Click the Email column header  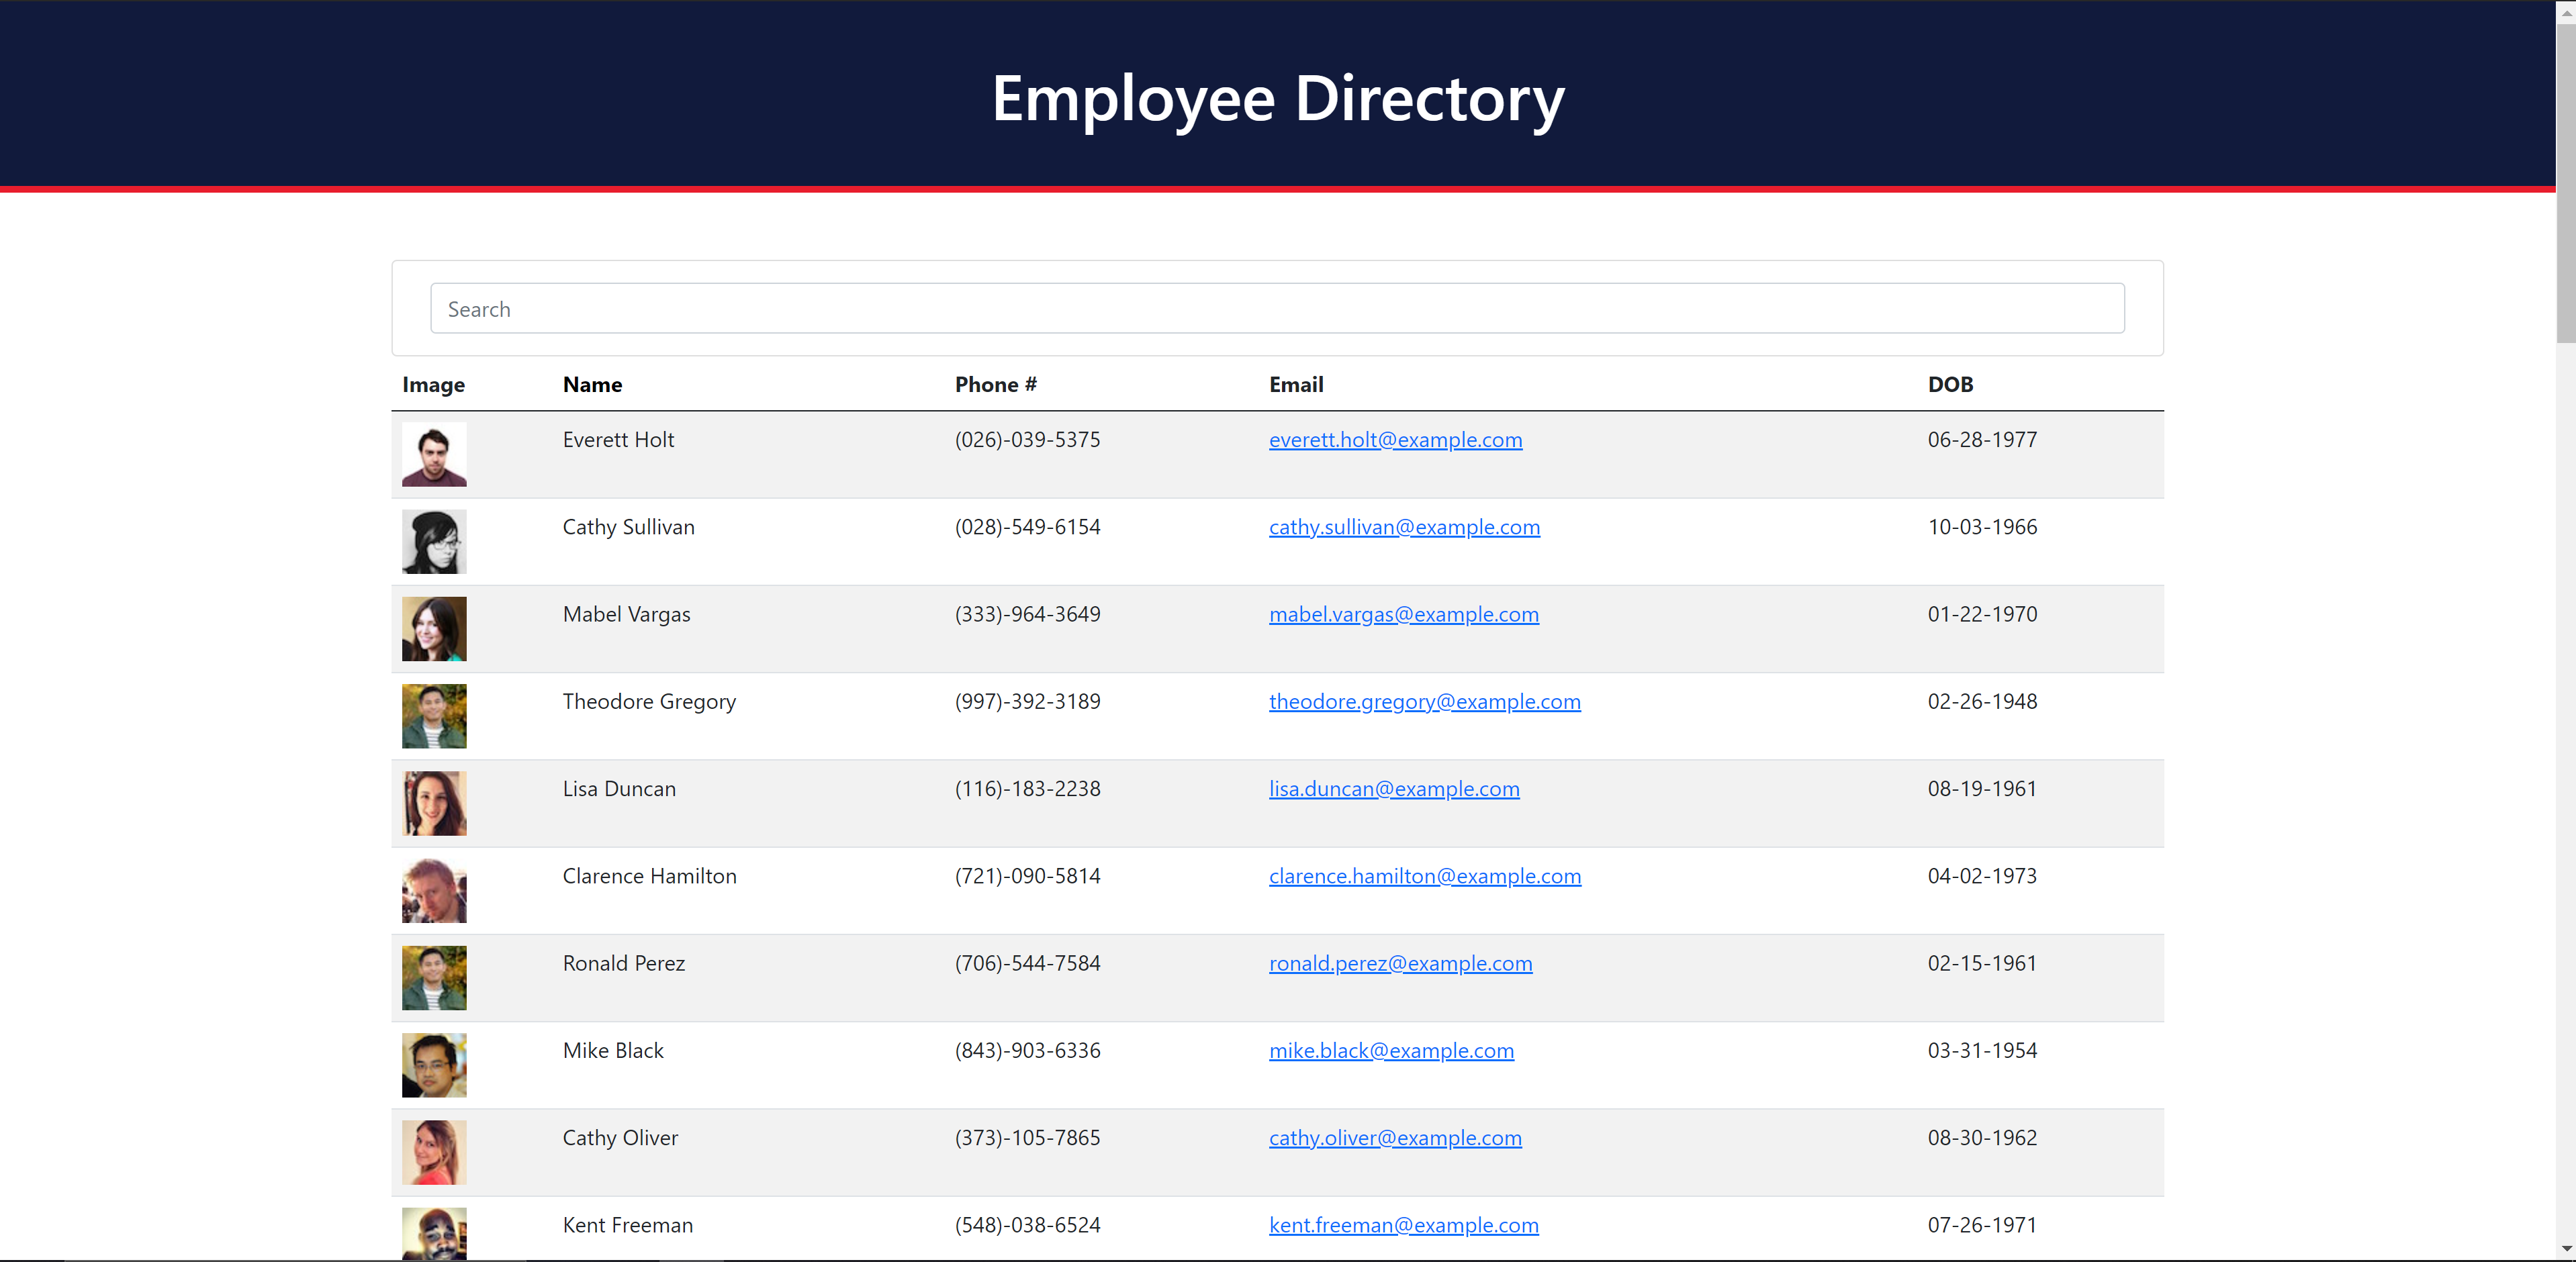coord(1296,384)
